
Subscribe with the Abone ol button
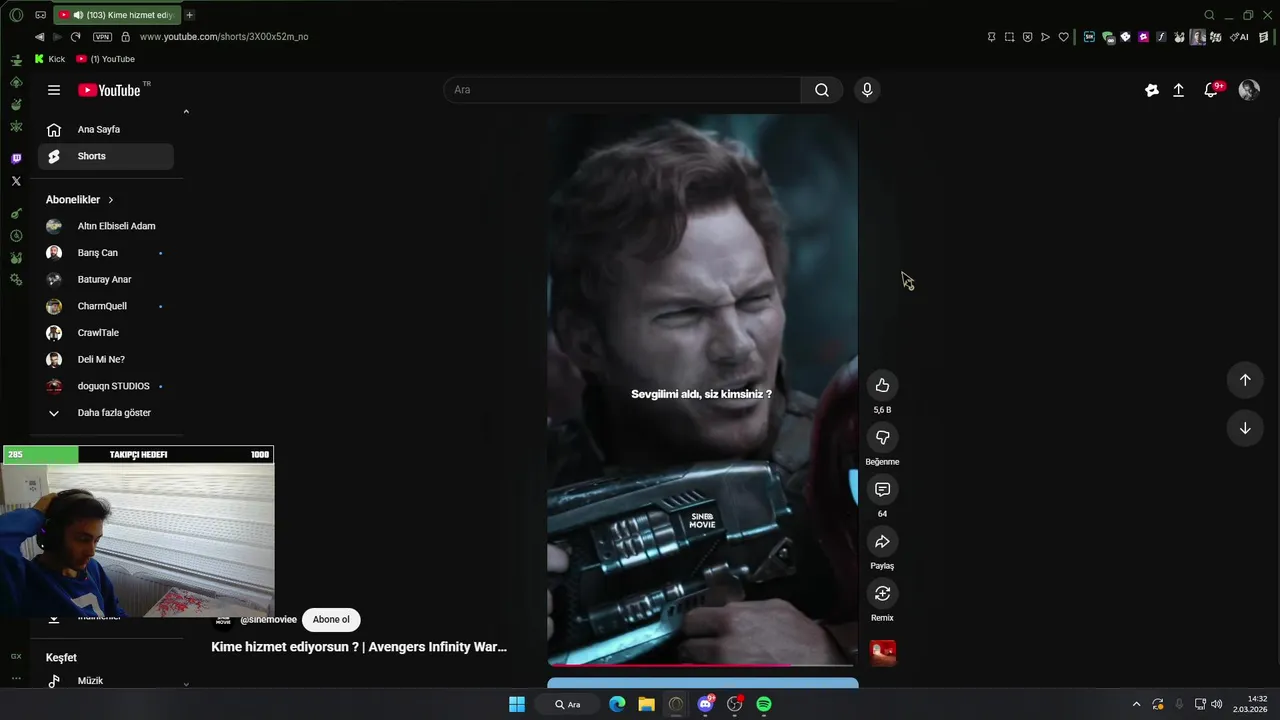pos(331,620)
